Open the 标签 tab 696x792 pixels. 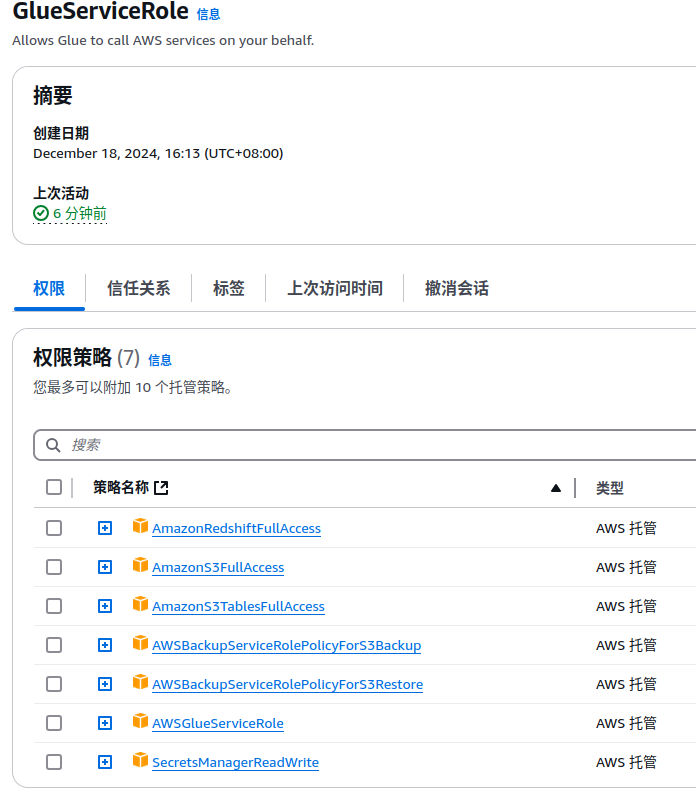pos(229,288)
